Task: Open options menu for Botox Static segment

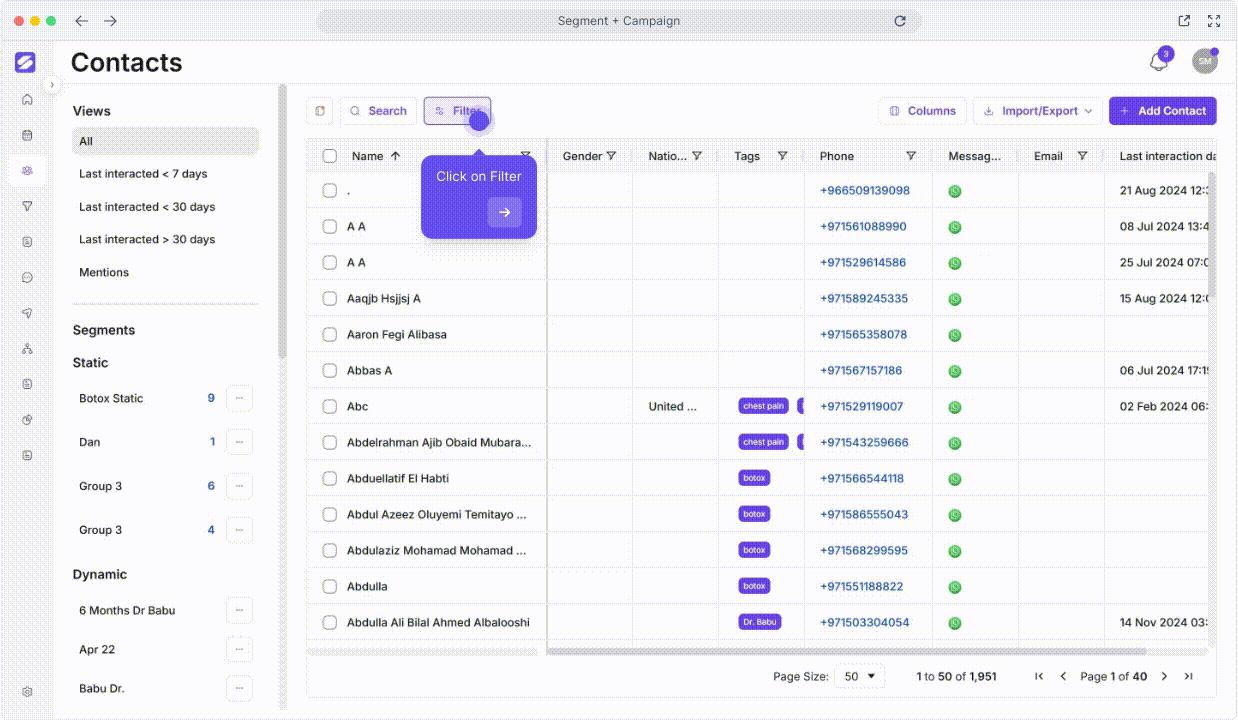Action: 239,398
